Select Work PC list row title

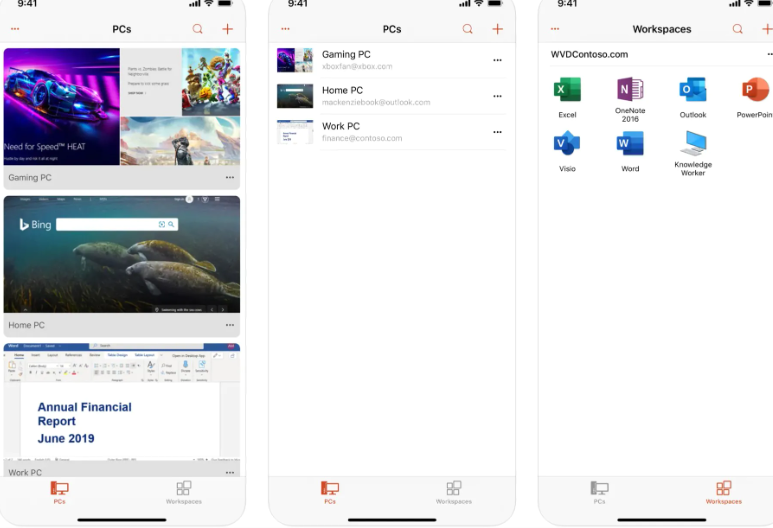[x=341, y=126]
